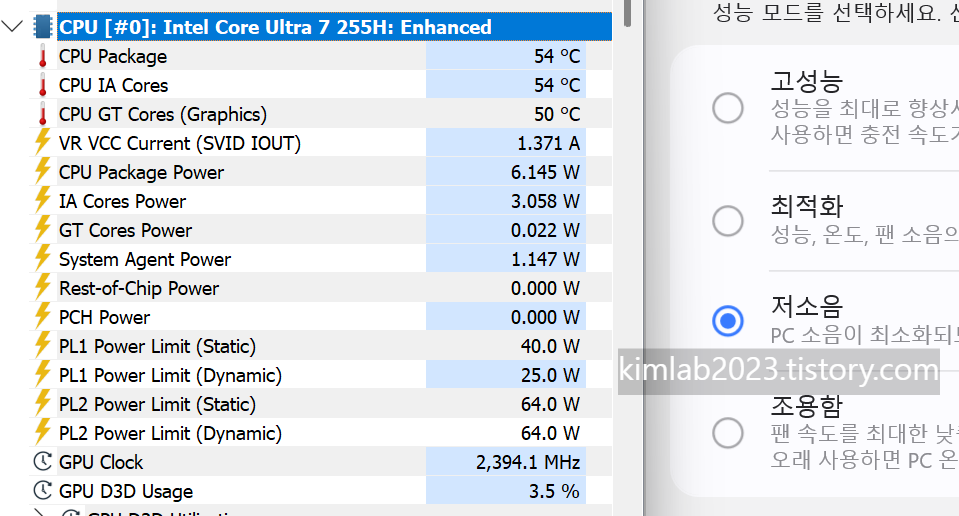Select the IA Cores Power label
The image size is (959, 516).
(x=122, y=201)
